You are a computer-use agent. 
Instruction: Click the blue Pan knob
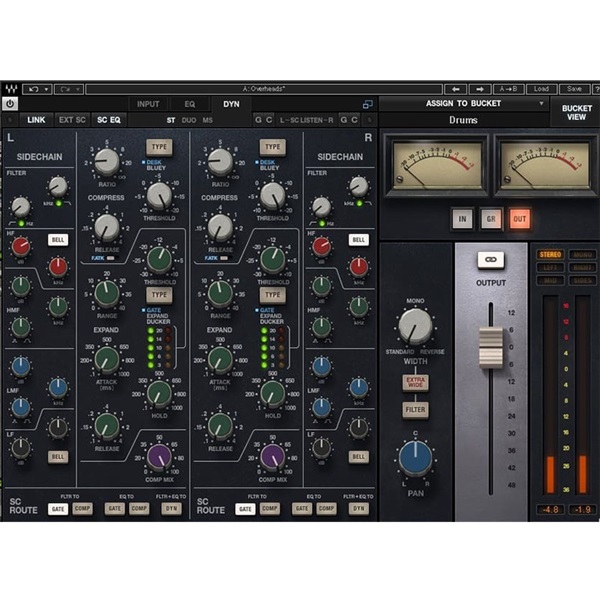click(x=415, y=458)
